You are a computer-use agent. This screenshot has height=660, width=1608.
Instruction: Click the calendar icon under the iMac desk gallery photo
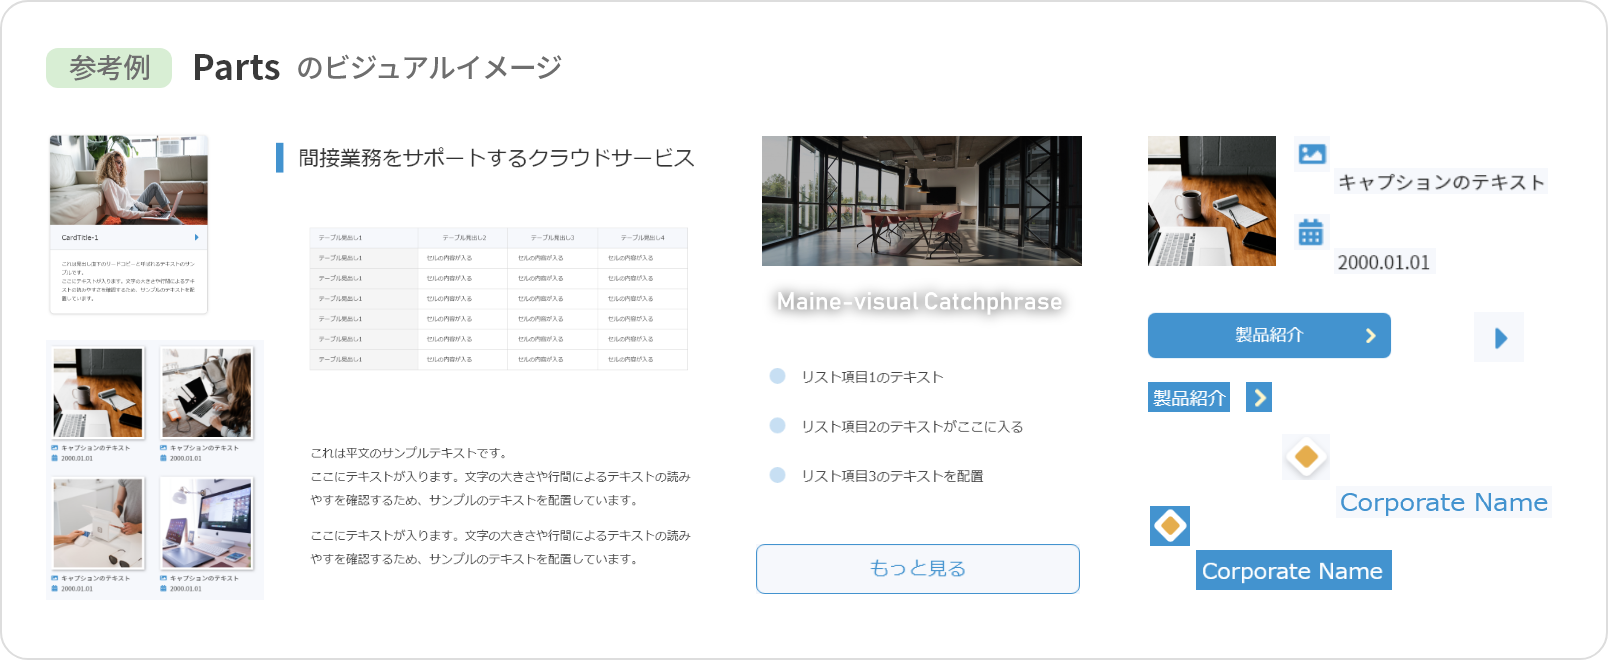163,588
